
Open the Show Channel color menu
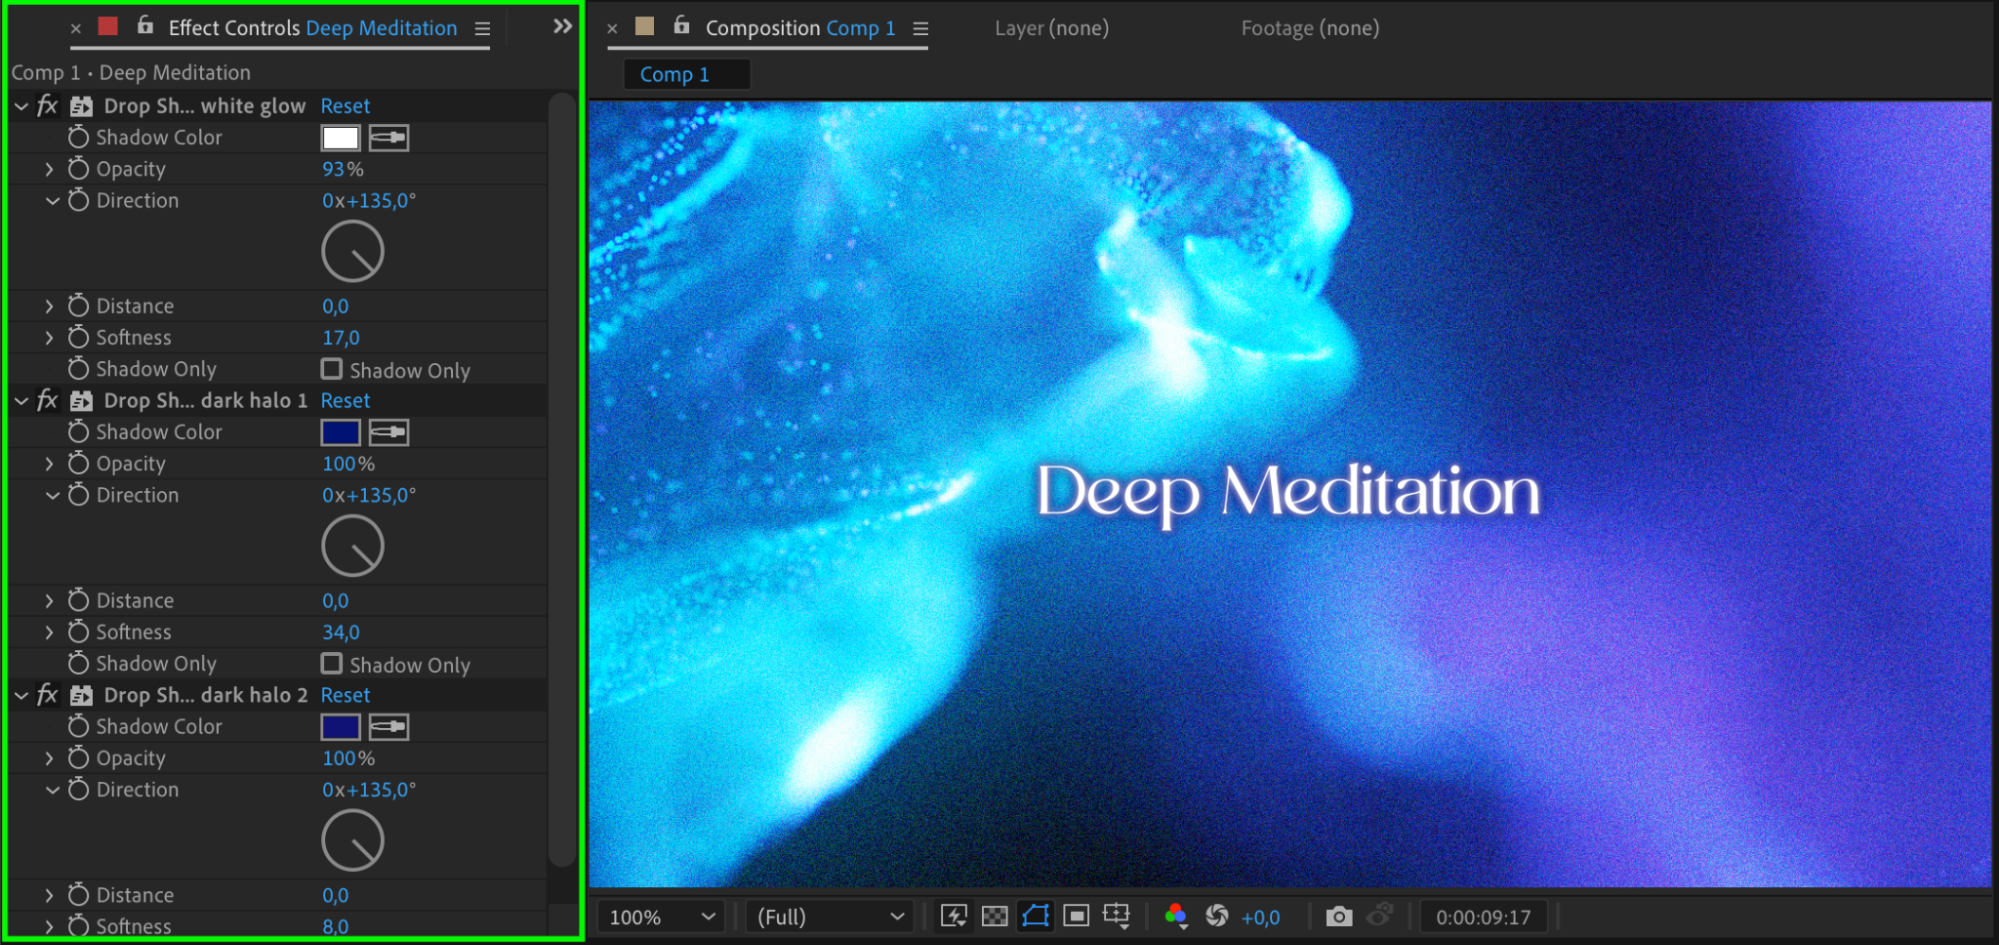click(1176, 916)
